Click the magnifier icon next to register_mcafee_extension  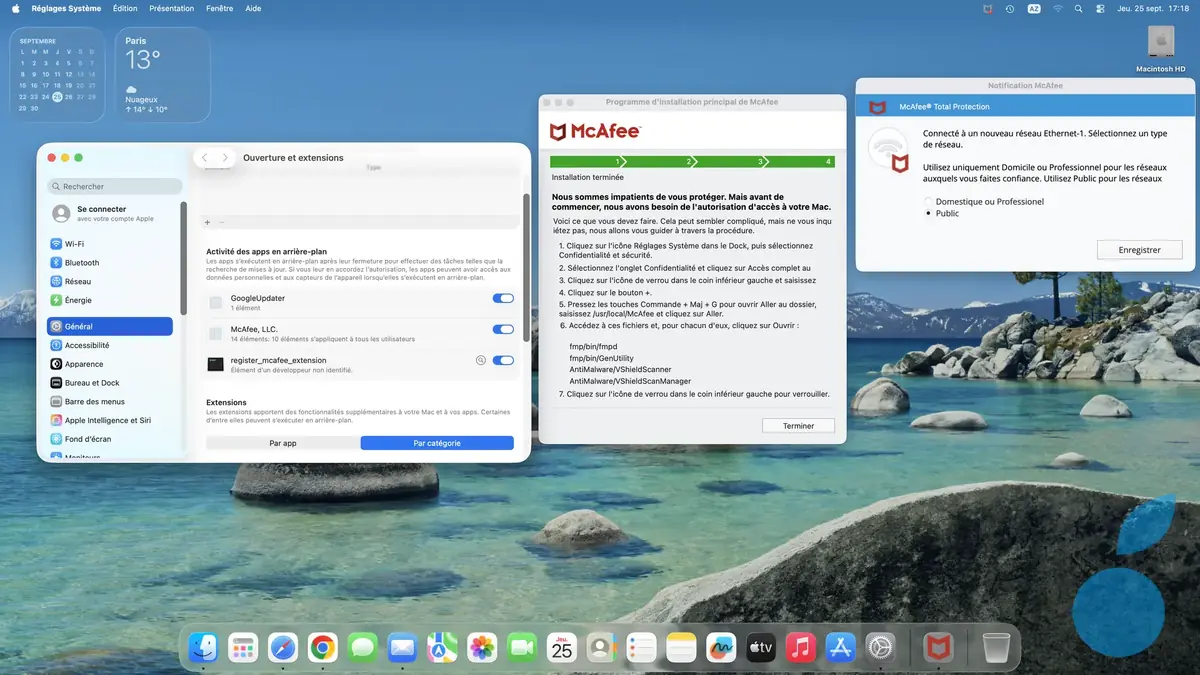481,358
